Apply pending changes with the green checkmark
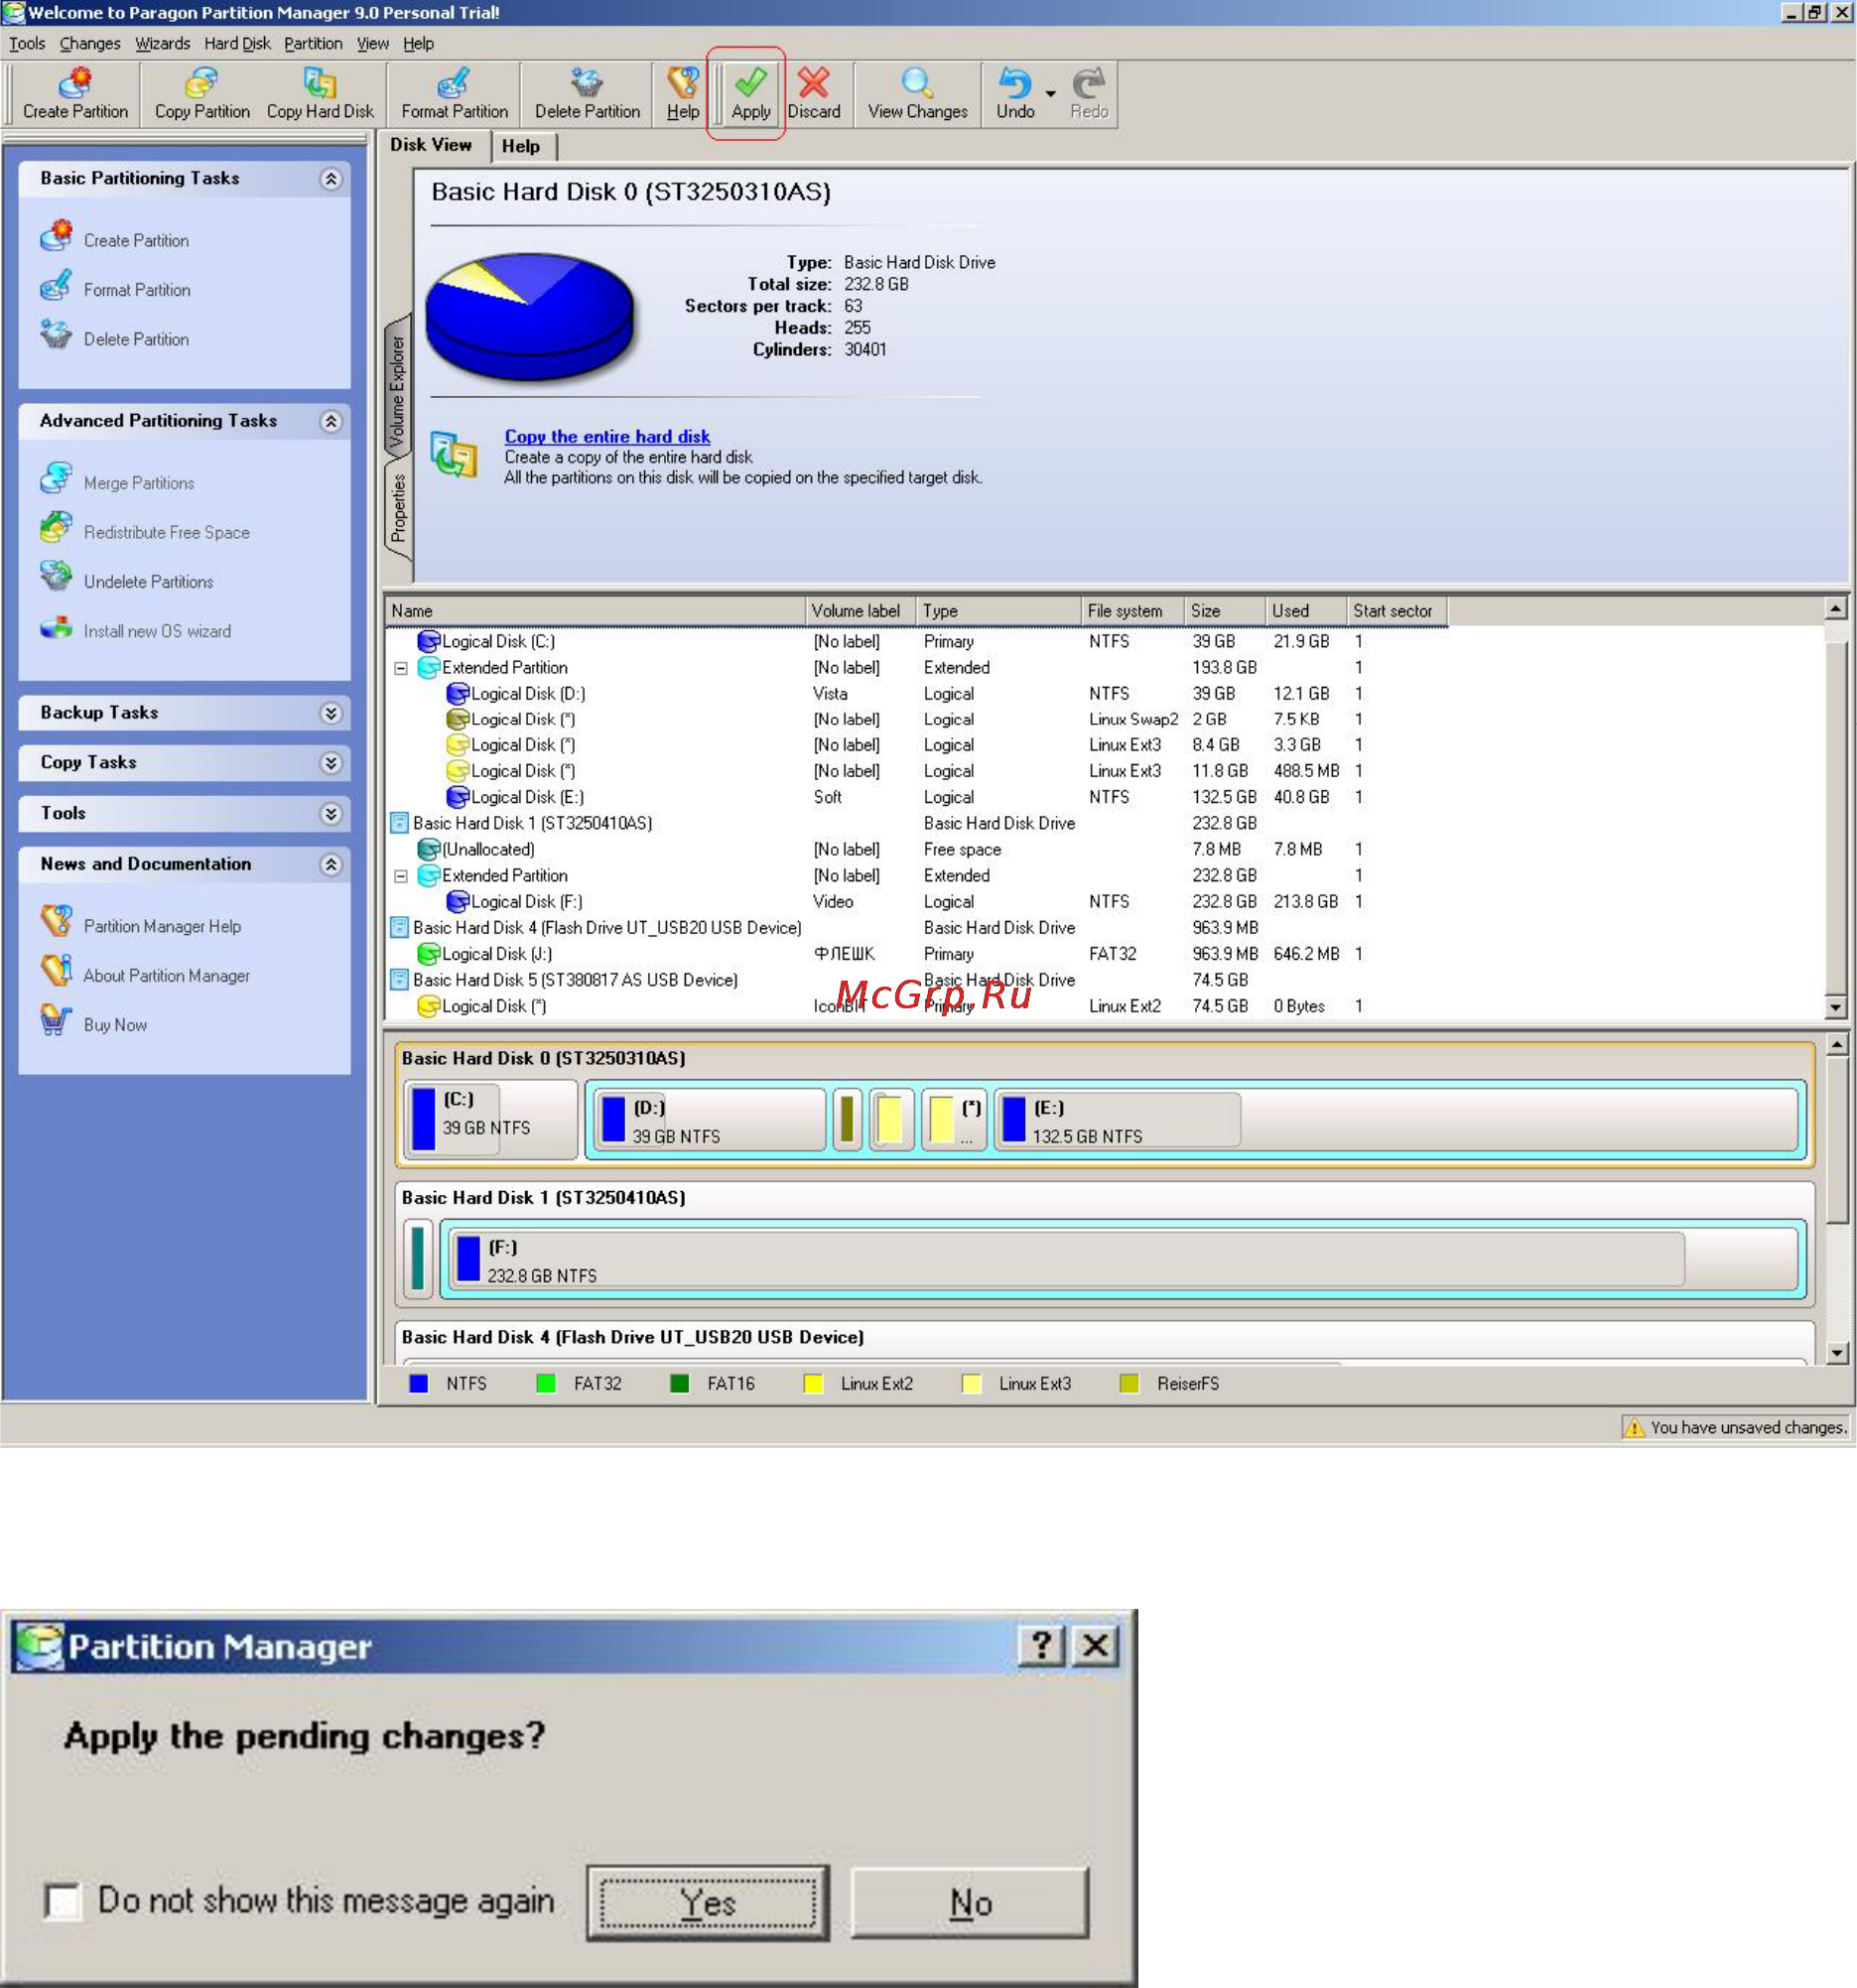 click(751, 94)
